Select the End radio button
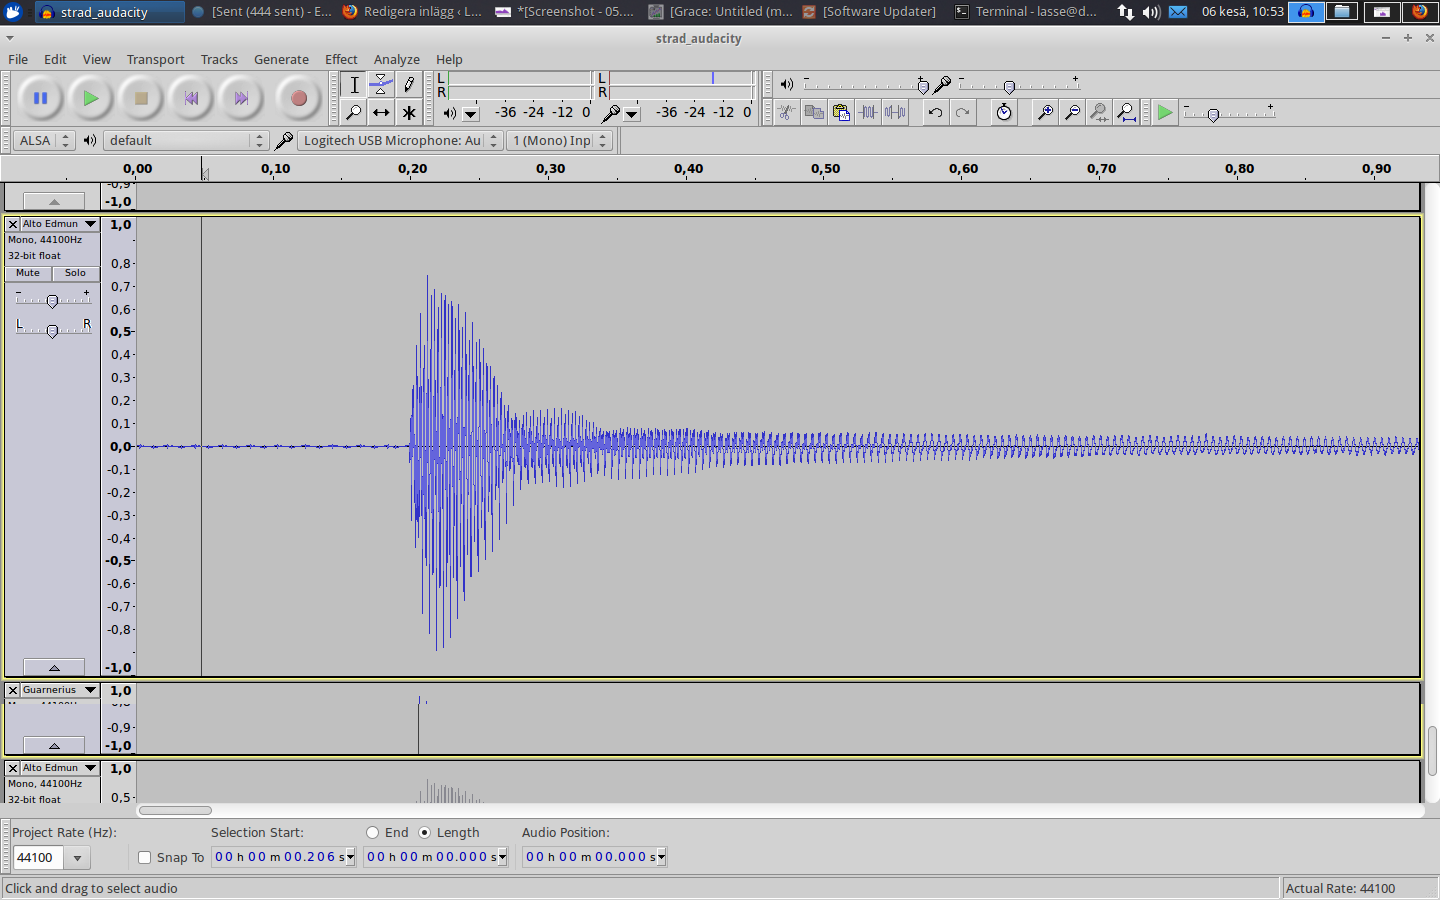The image size is (1440, 900). 373,832
